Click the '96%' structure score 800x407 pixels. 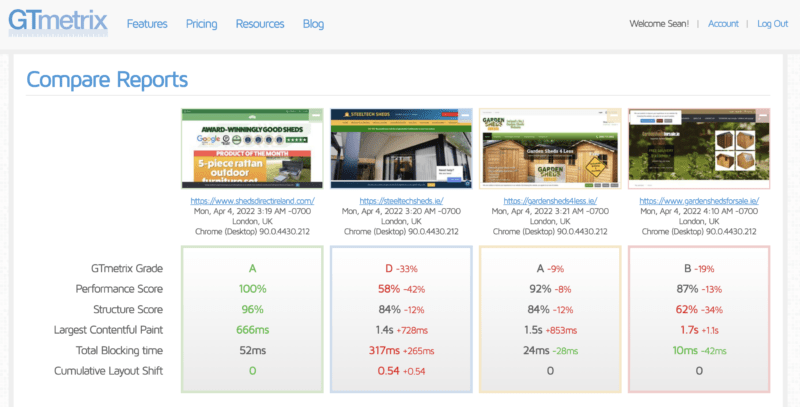253,309
